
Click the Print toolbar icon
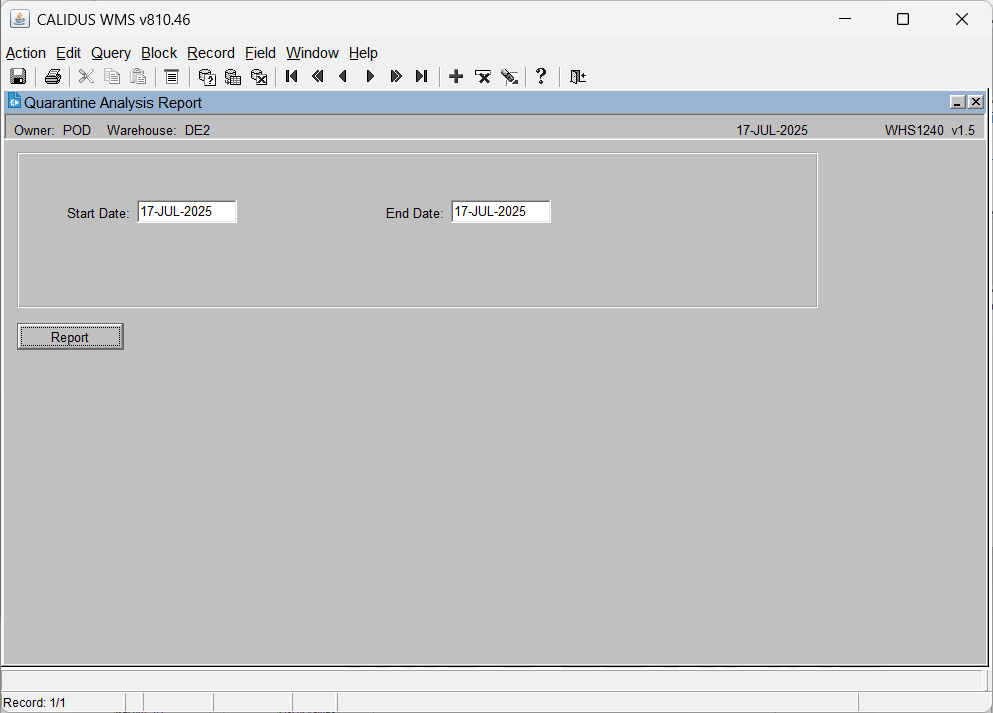coord(53,77)
